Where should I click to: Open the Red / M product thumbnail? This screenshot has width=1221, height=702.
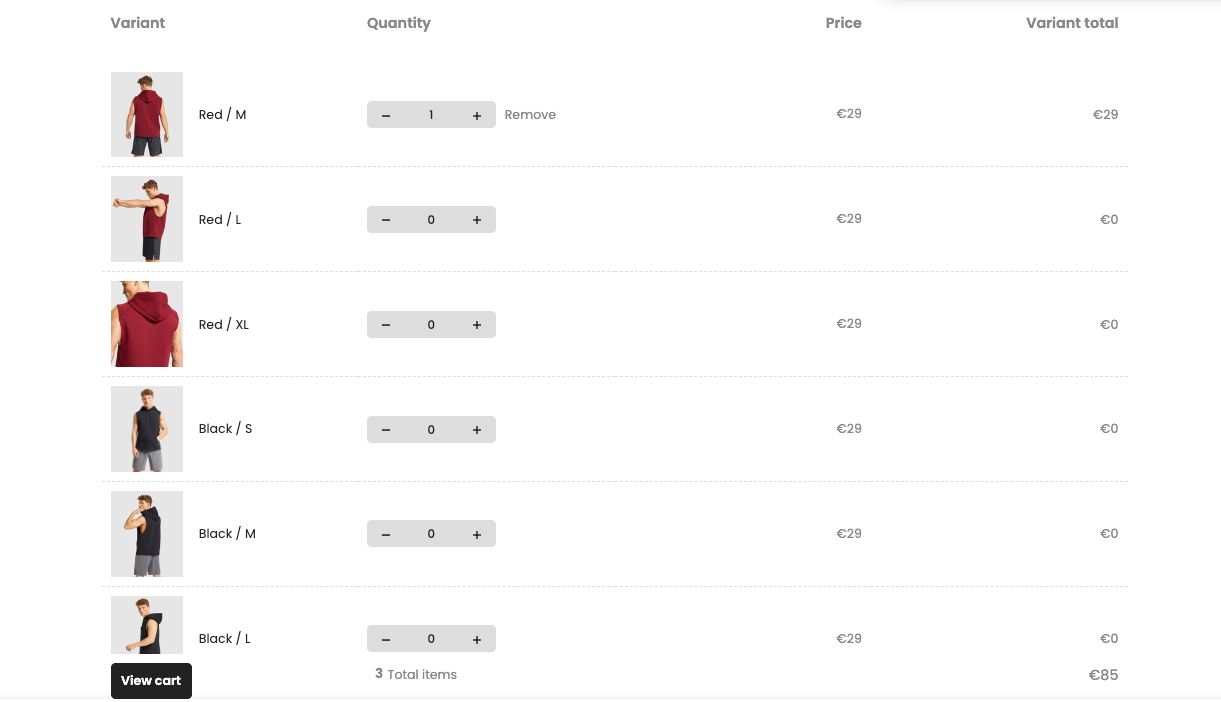(x=147, y=115)
